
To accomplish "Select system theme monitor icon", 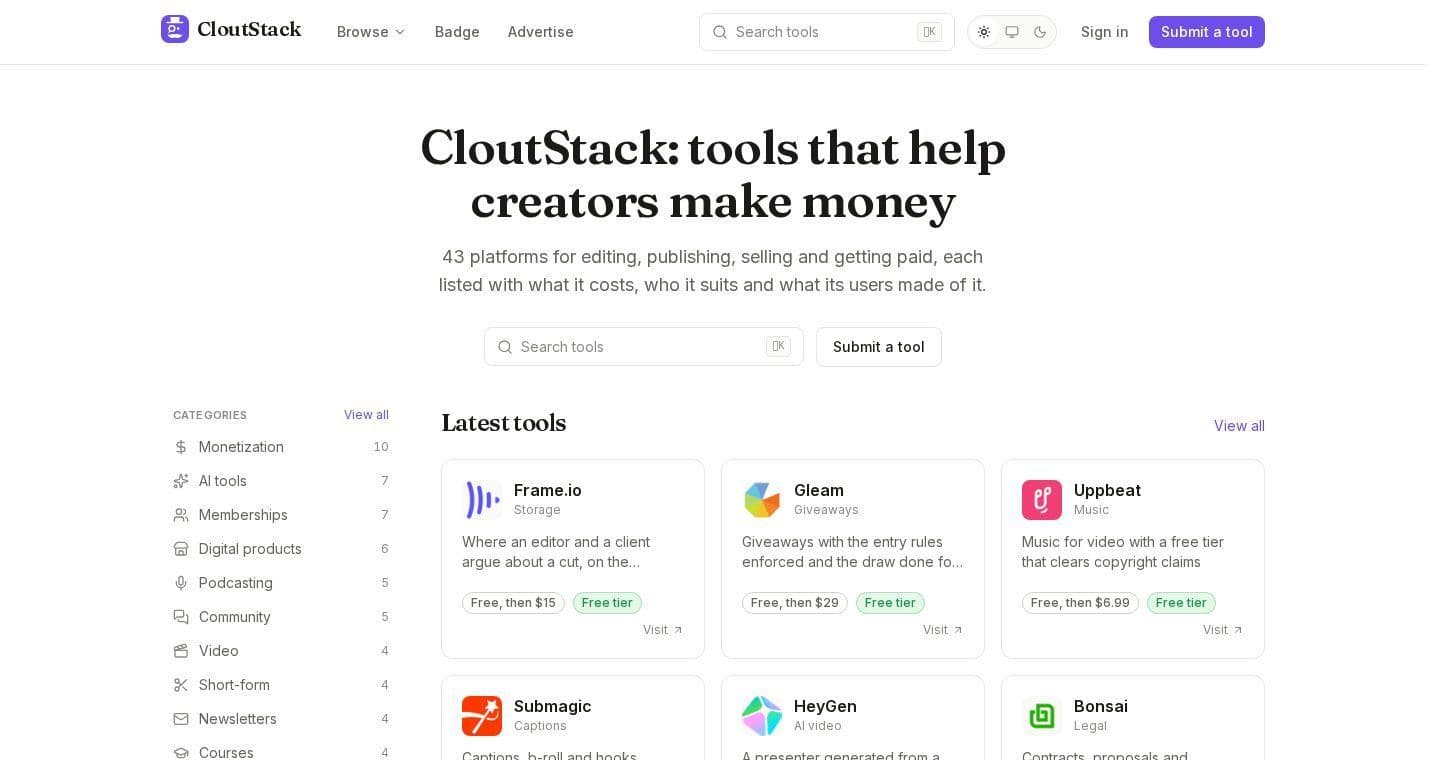I will click(x=1012, y=32).
